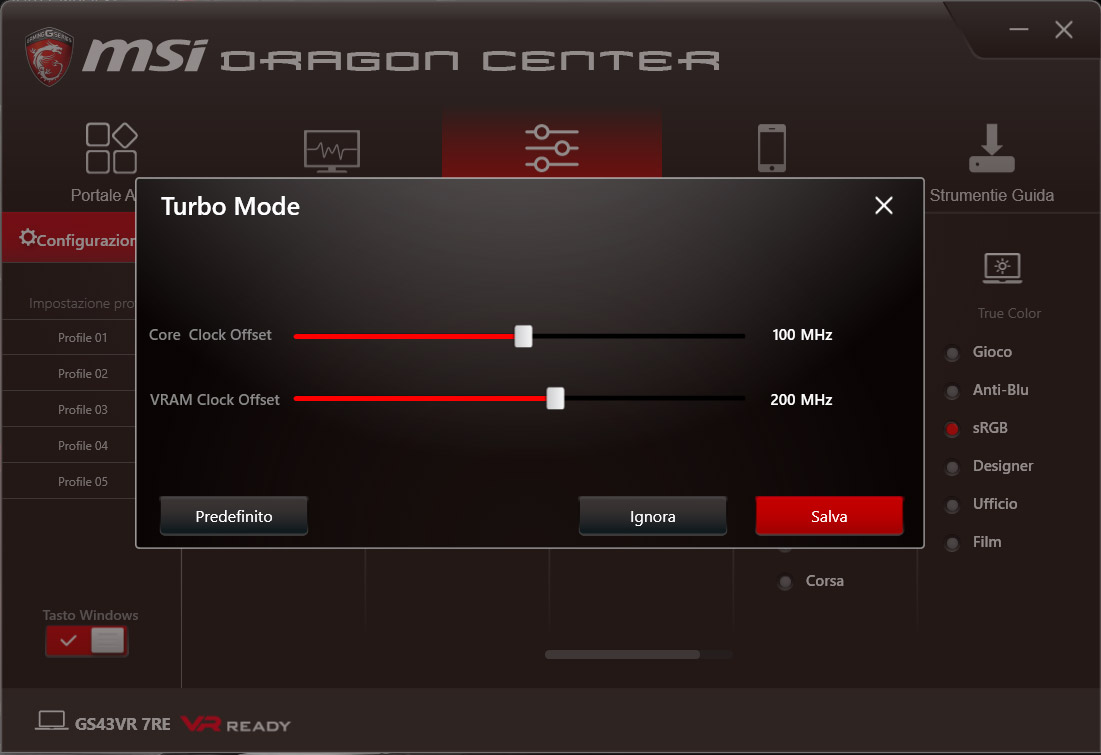Click the MSI dragon shield logo
This screenshot has width=1101, height=755.
tap(48, 56)
